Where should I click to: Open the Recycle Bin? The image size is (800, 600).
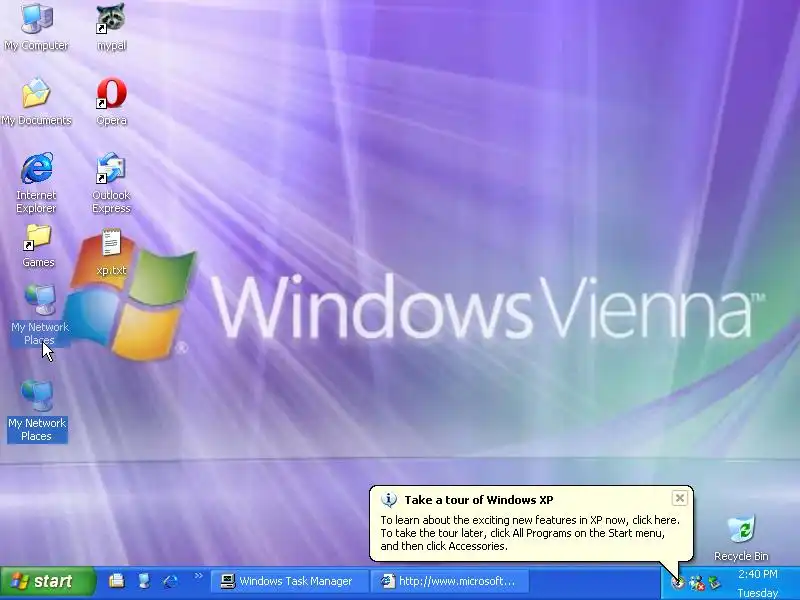click(x=741, y=539)
